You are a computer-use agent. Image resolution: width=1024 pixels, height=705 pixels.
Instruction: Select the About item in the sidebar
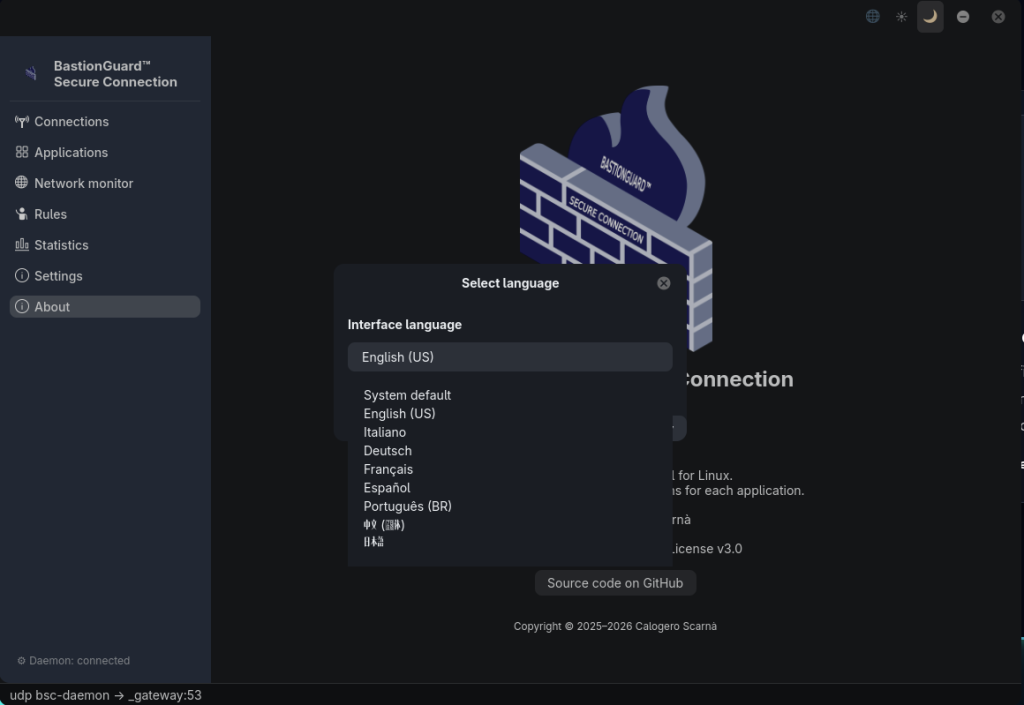(104, 307)
